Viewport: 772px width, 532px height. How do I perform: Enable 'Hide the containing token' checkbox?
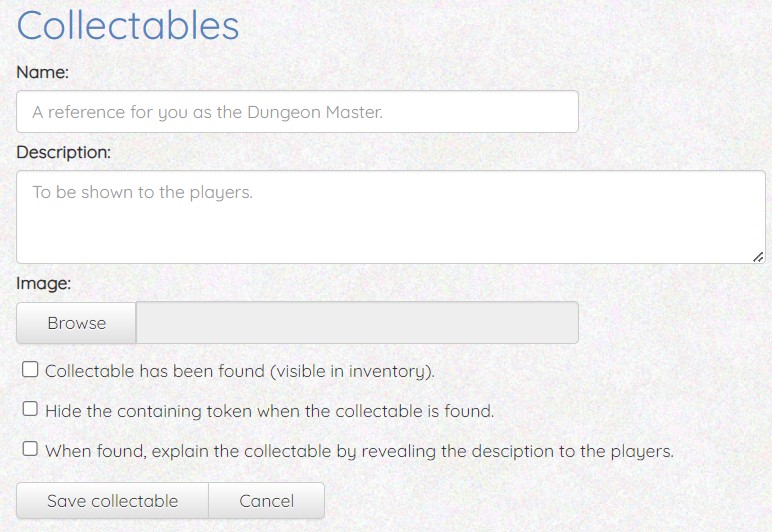point(30,410)
